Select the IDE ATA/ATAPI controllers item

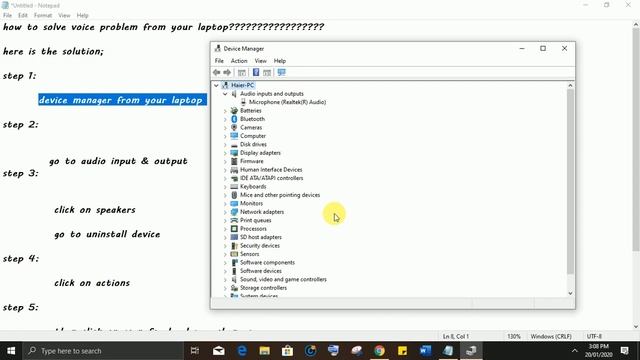click(271, 178)
